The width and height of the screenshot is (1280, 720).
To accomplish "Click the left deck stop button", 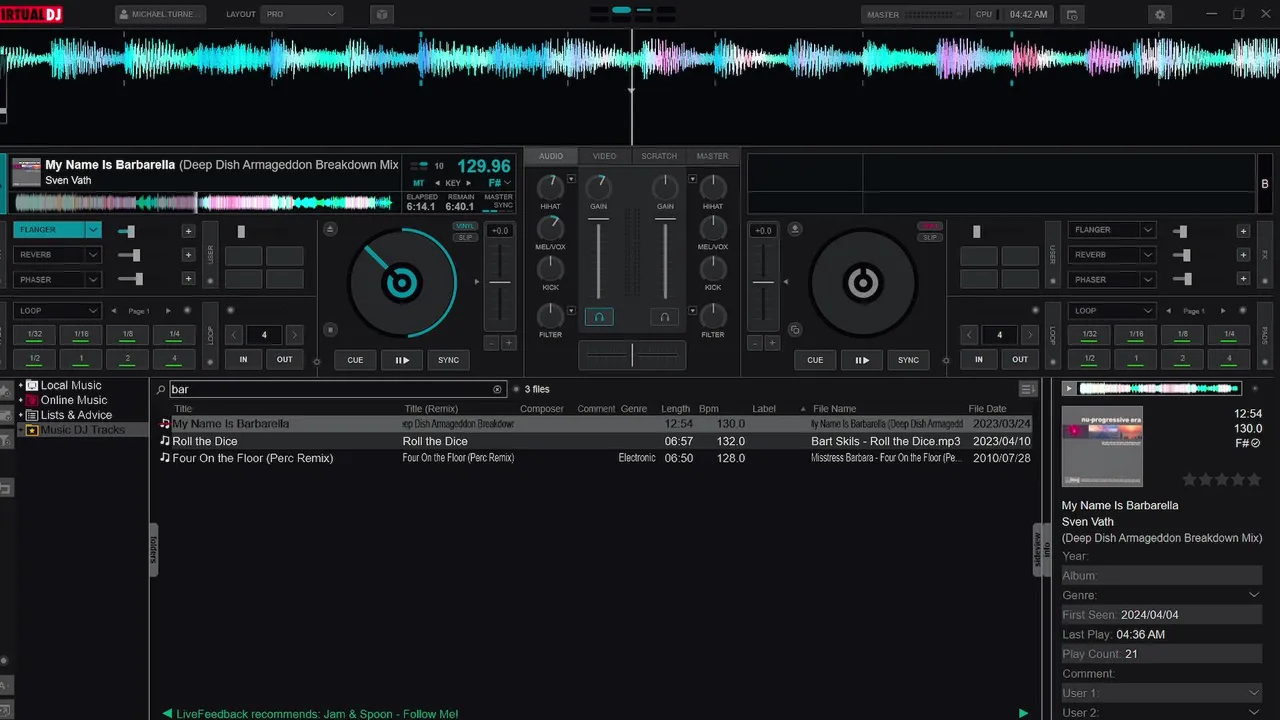I will pyautogui.click(x=331, y=329).
